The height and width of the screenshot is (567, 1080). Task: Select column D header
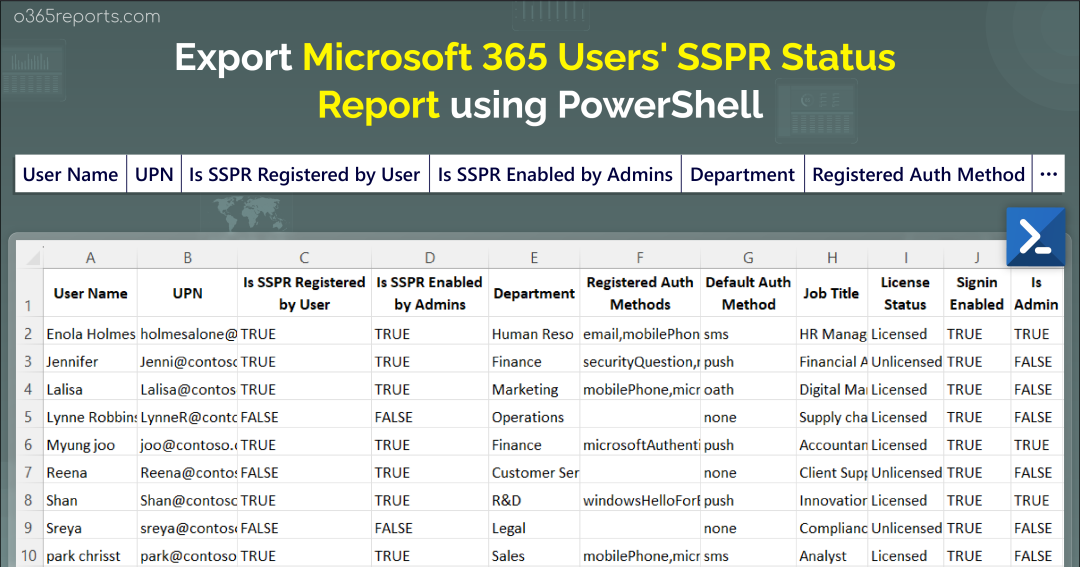(x=430, y=258)
